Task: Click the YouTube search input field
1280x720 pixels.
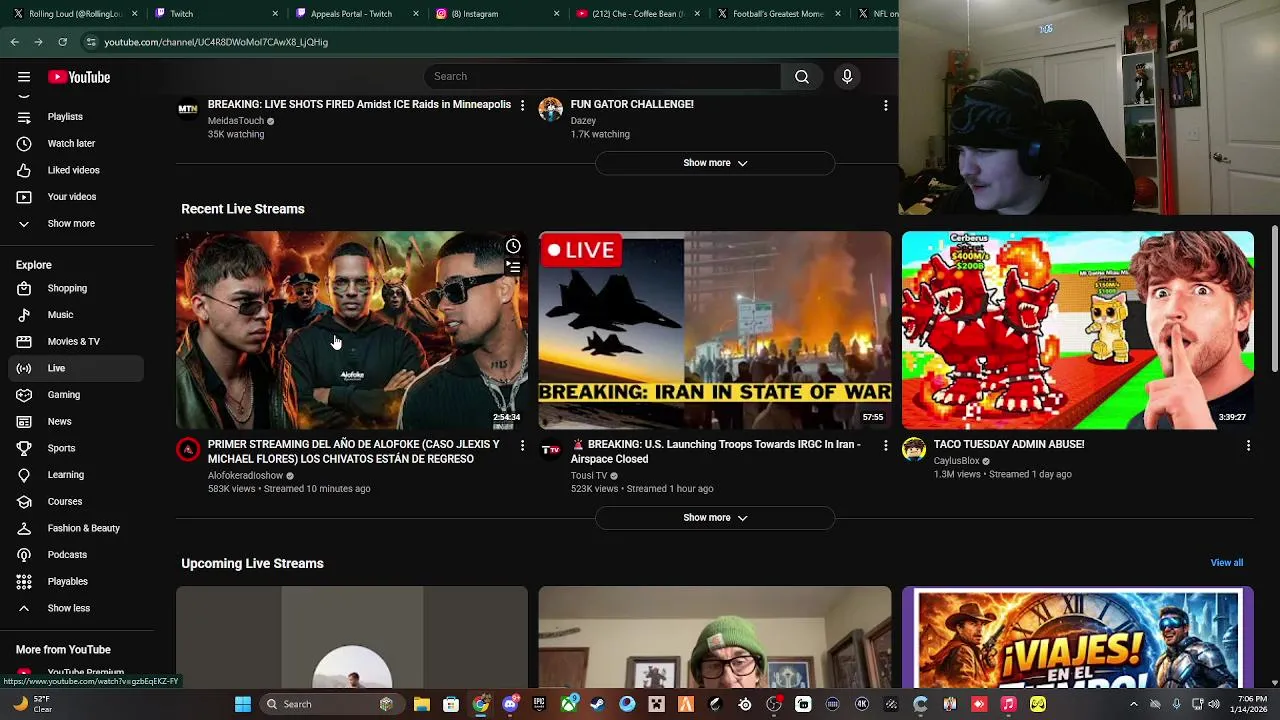Action: (x=603, y=76)
